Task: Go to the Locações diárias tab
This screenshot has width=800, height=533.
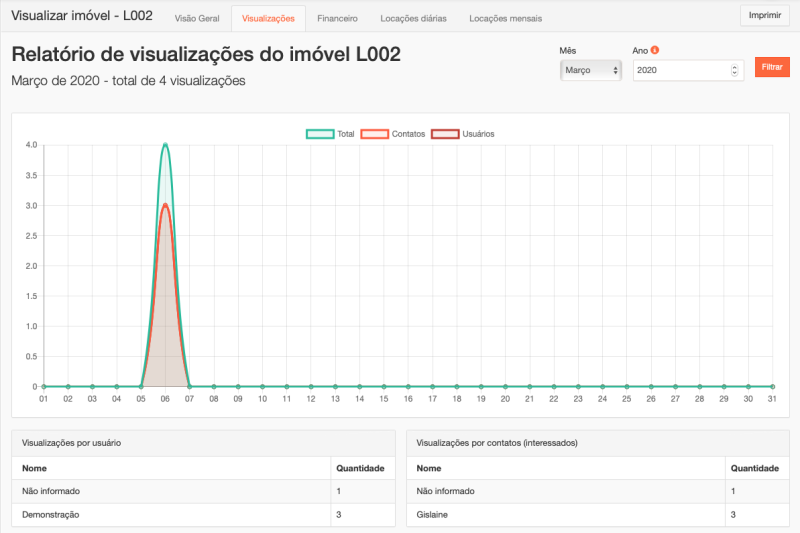Action: tap(413, 18)
